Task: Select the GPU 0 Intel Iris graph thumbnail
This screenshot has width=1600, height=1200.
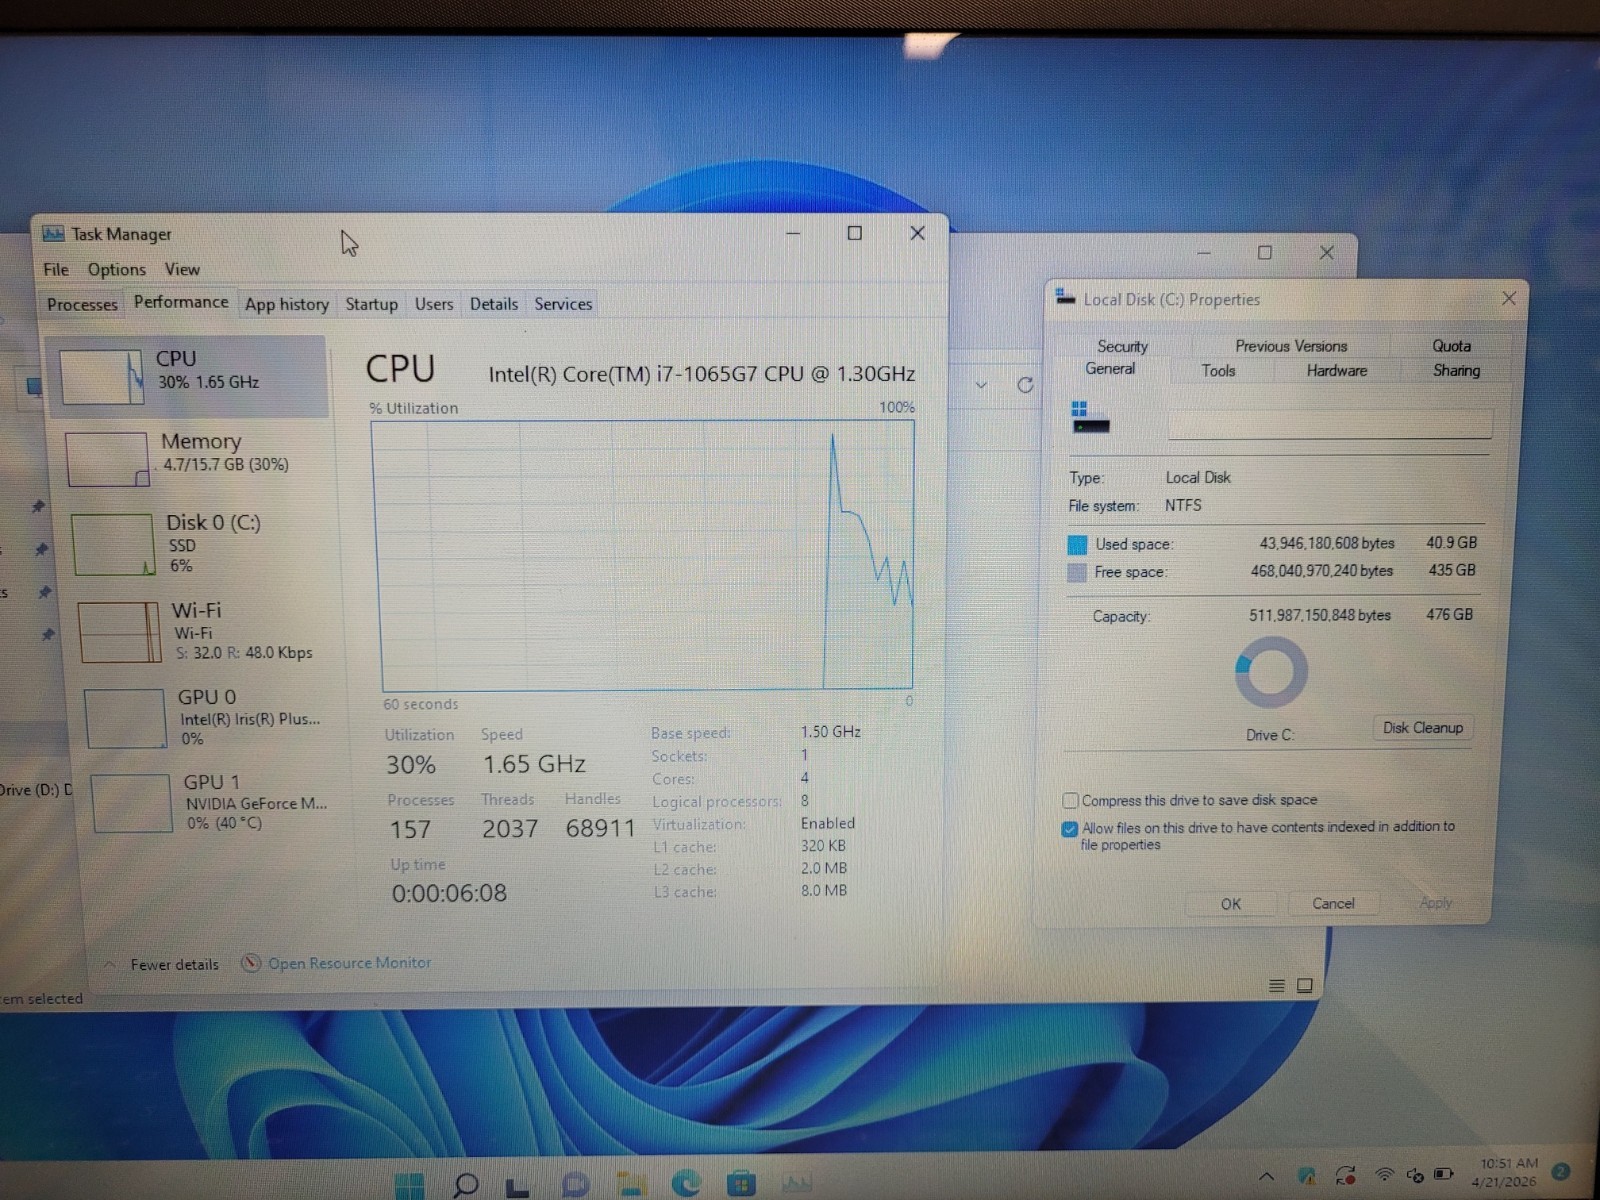Action: 125,718
